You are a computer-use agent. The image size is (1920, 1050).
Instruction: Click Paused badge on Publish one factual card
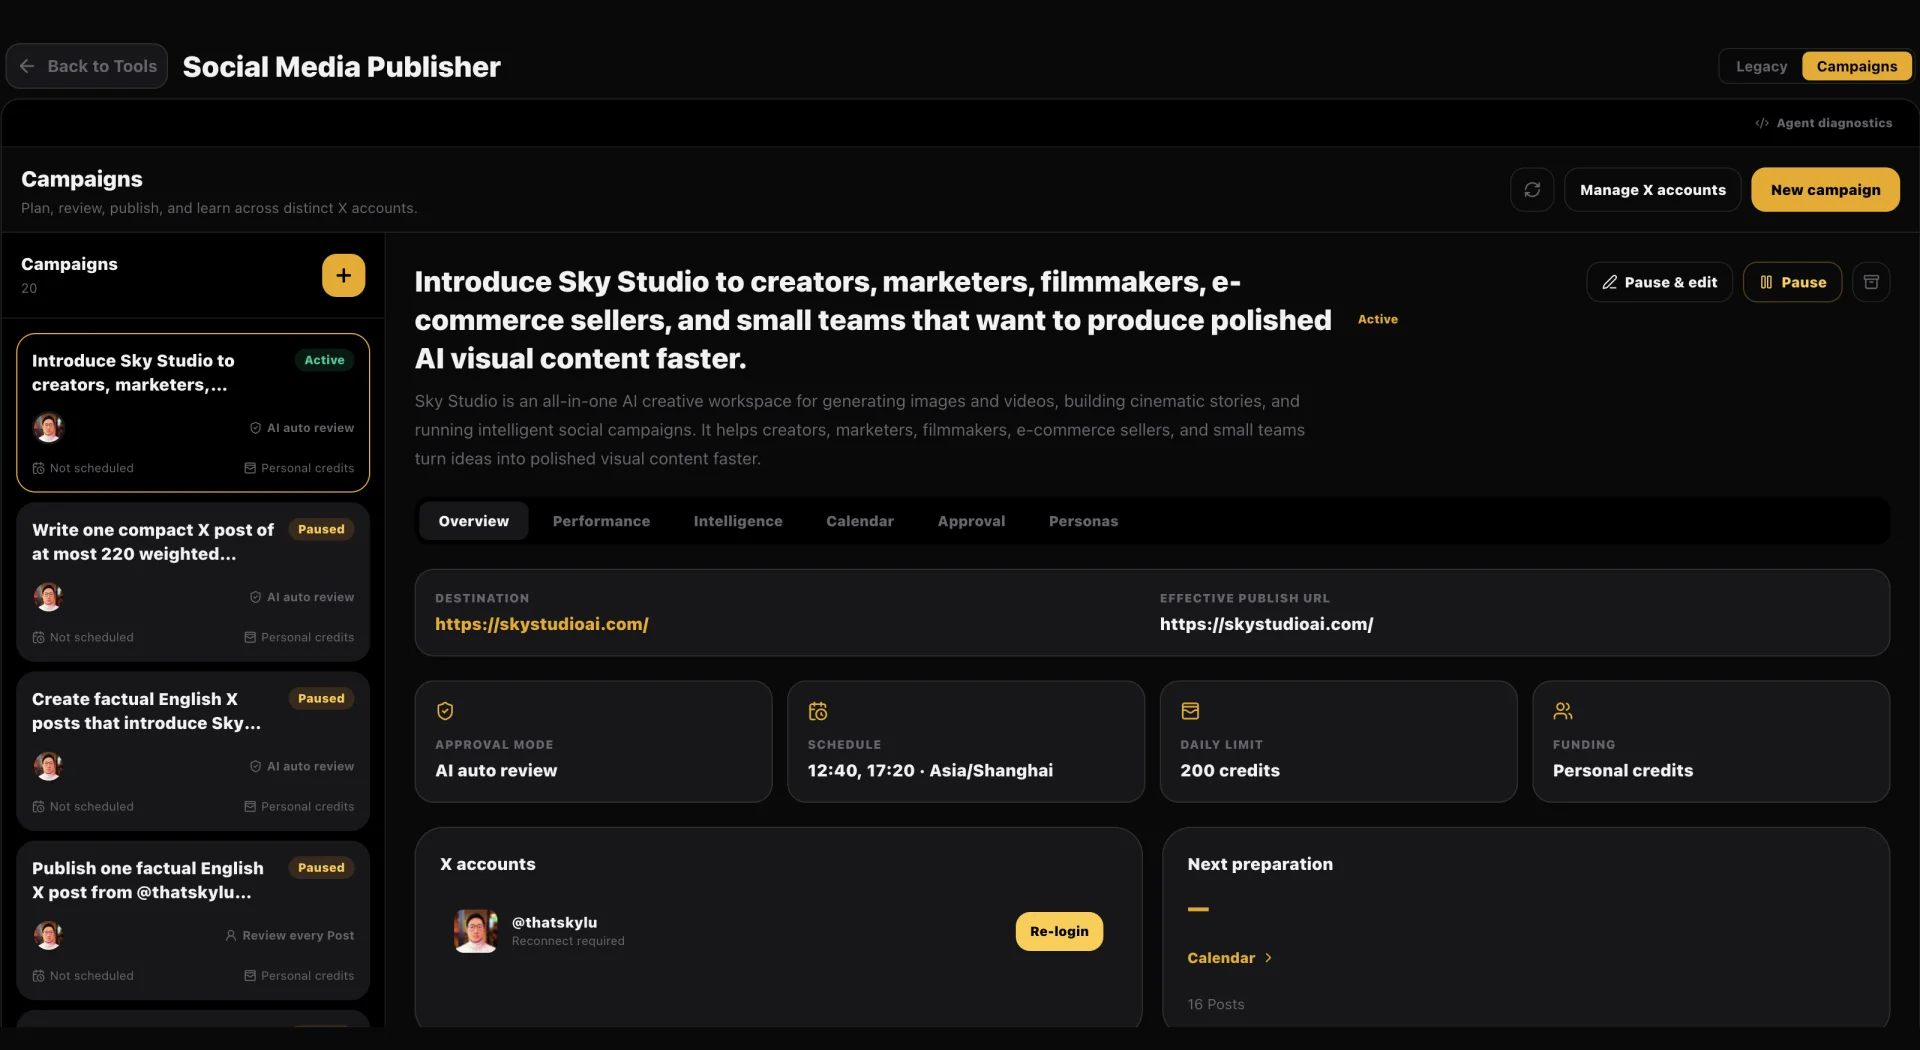tap(321, 868)
